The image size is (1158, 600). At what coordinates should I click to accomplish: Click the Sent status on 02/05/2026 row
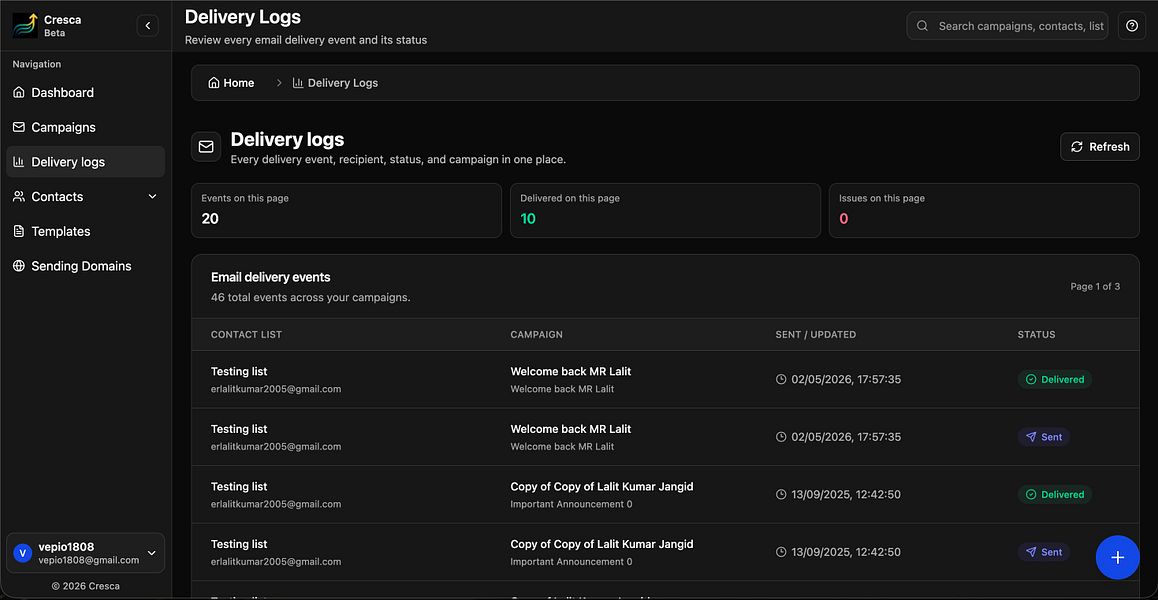pos(1044,437)
